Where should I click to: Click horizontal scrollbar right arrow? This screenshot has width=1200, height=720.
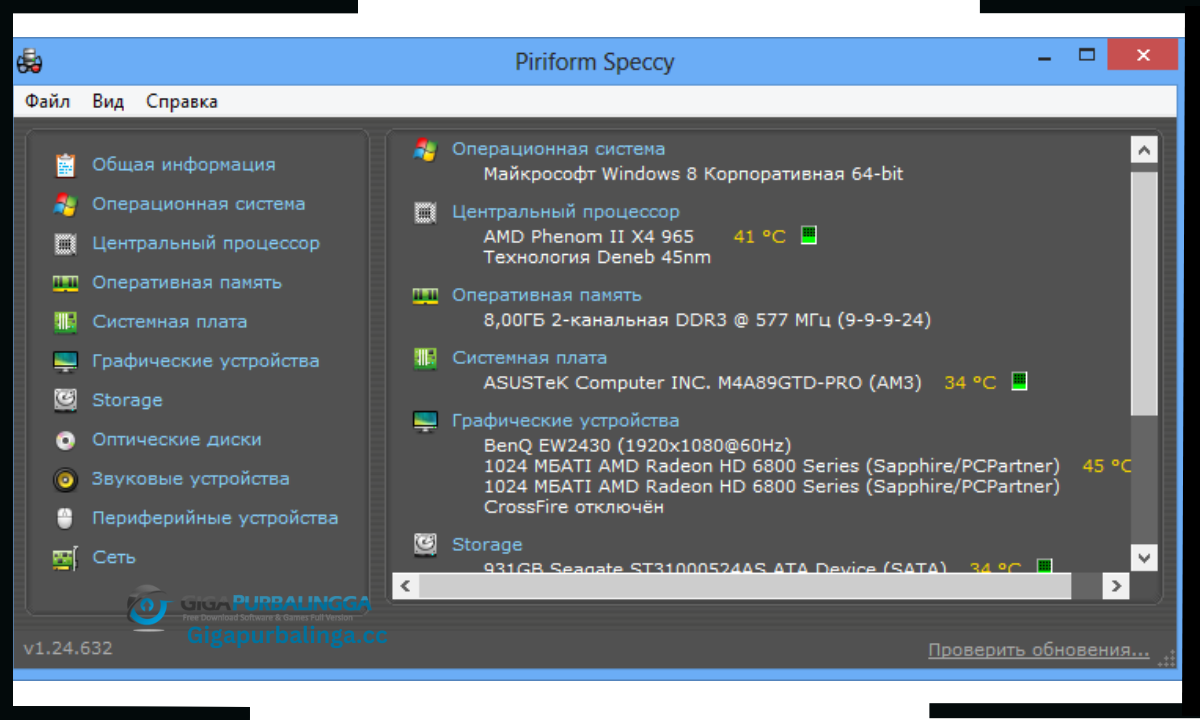(1116, 586)
